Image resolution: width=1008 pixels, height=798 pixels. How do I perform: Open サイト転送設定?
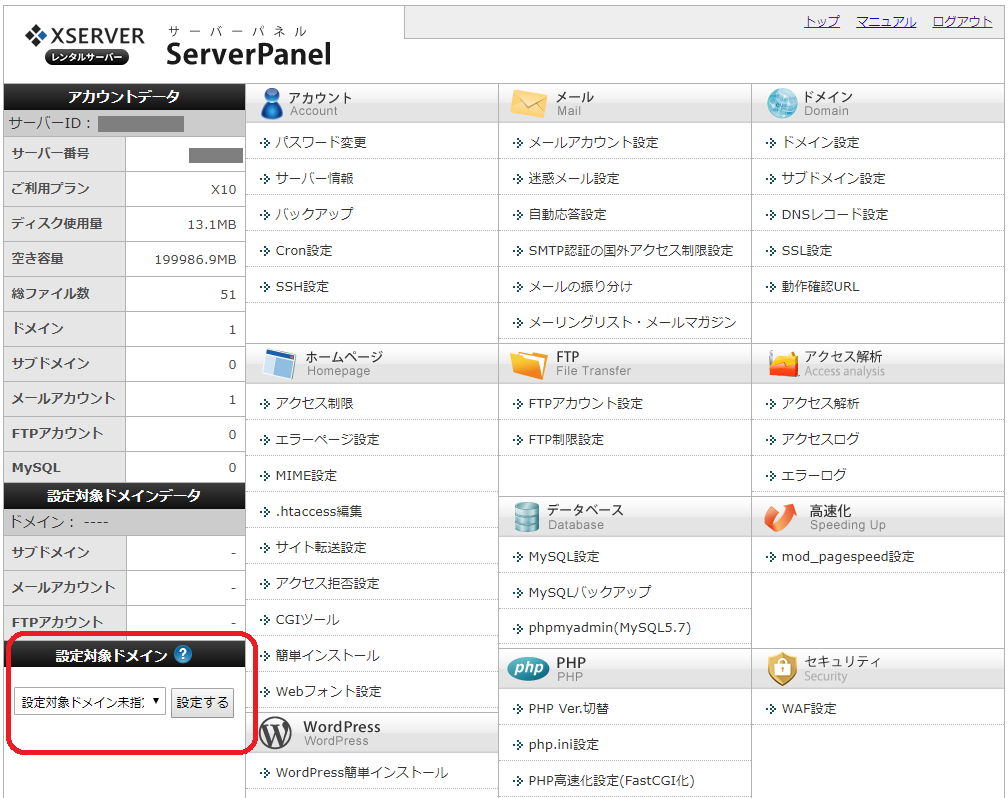(321, 547)
